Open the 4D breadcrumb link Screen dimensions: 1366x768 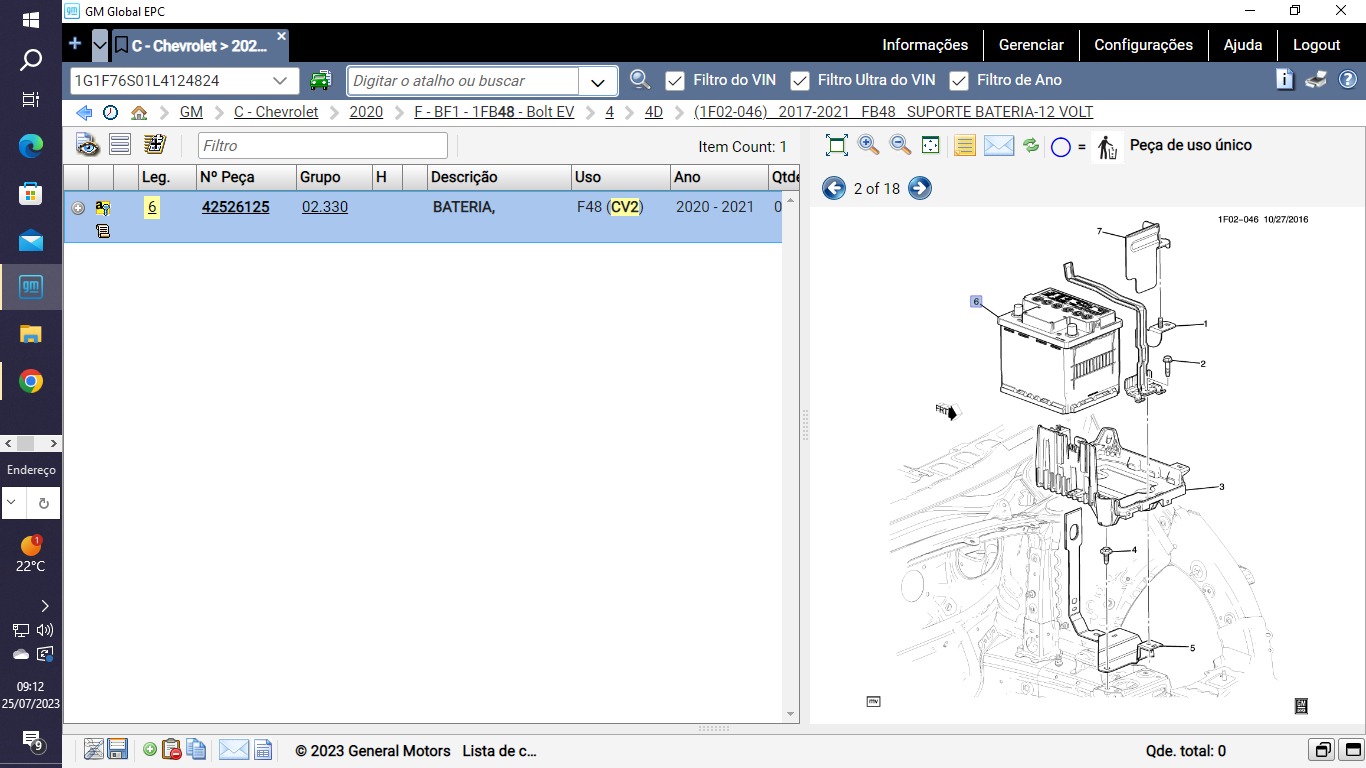pos(654,112)
